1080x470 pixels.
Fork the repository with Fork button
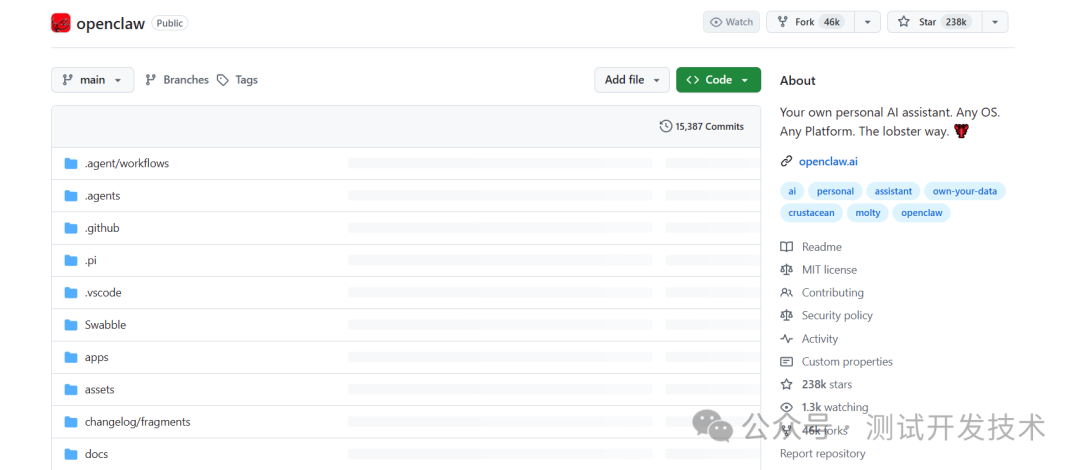tap(811, 22)
